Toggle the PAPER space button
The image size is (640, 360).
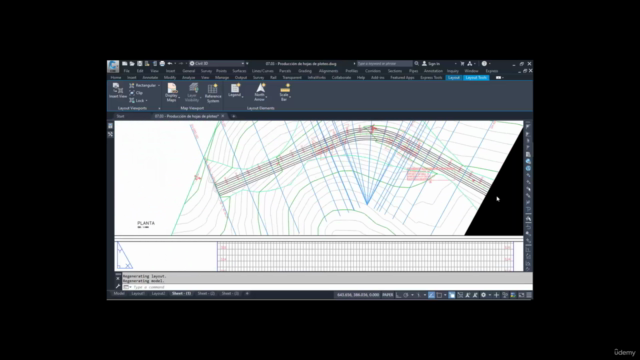(387, 295)
